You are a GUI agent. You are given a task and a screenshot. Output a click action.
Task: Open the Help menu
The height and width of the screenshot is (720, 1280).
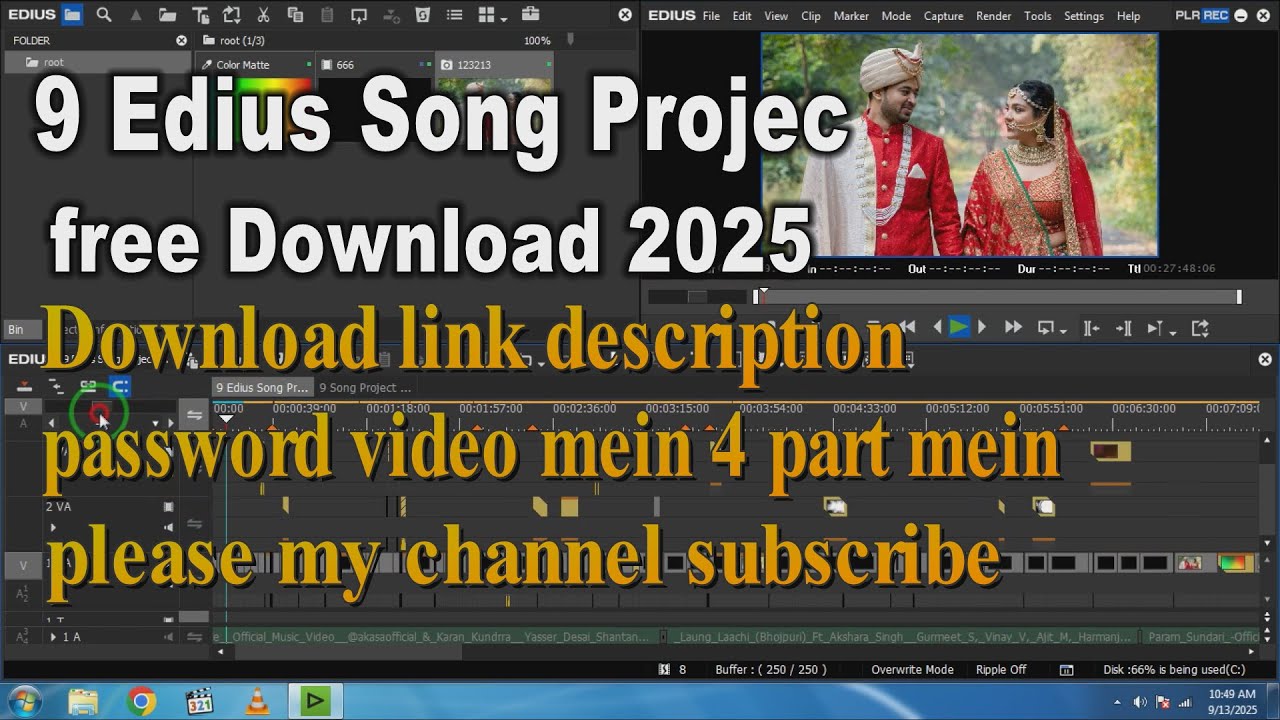[1128, 16]
